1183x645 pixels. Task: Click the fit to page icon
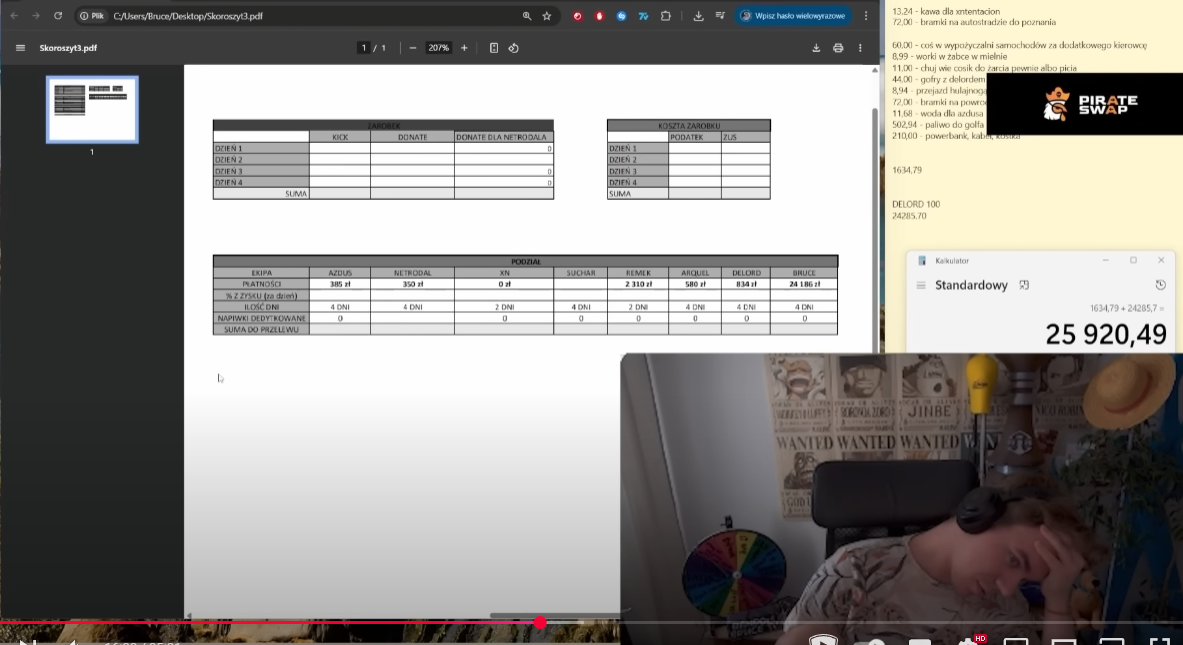click(x=494, y=48)
